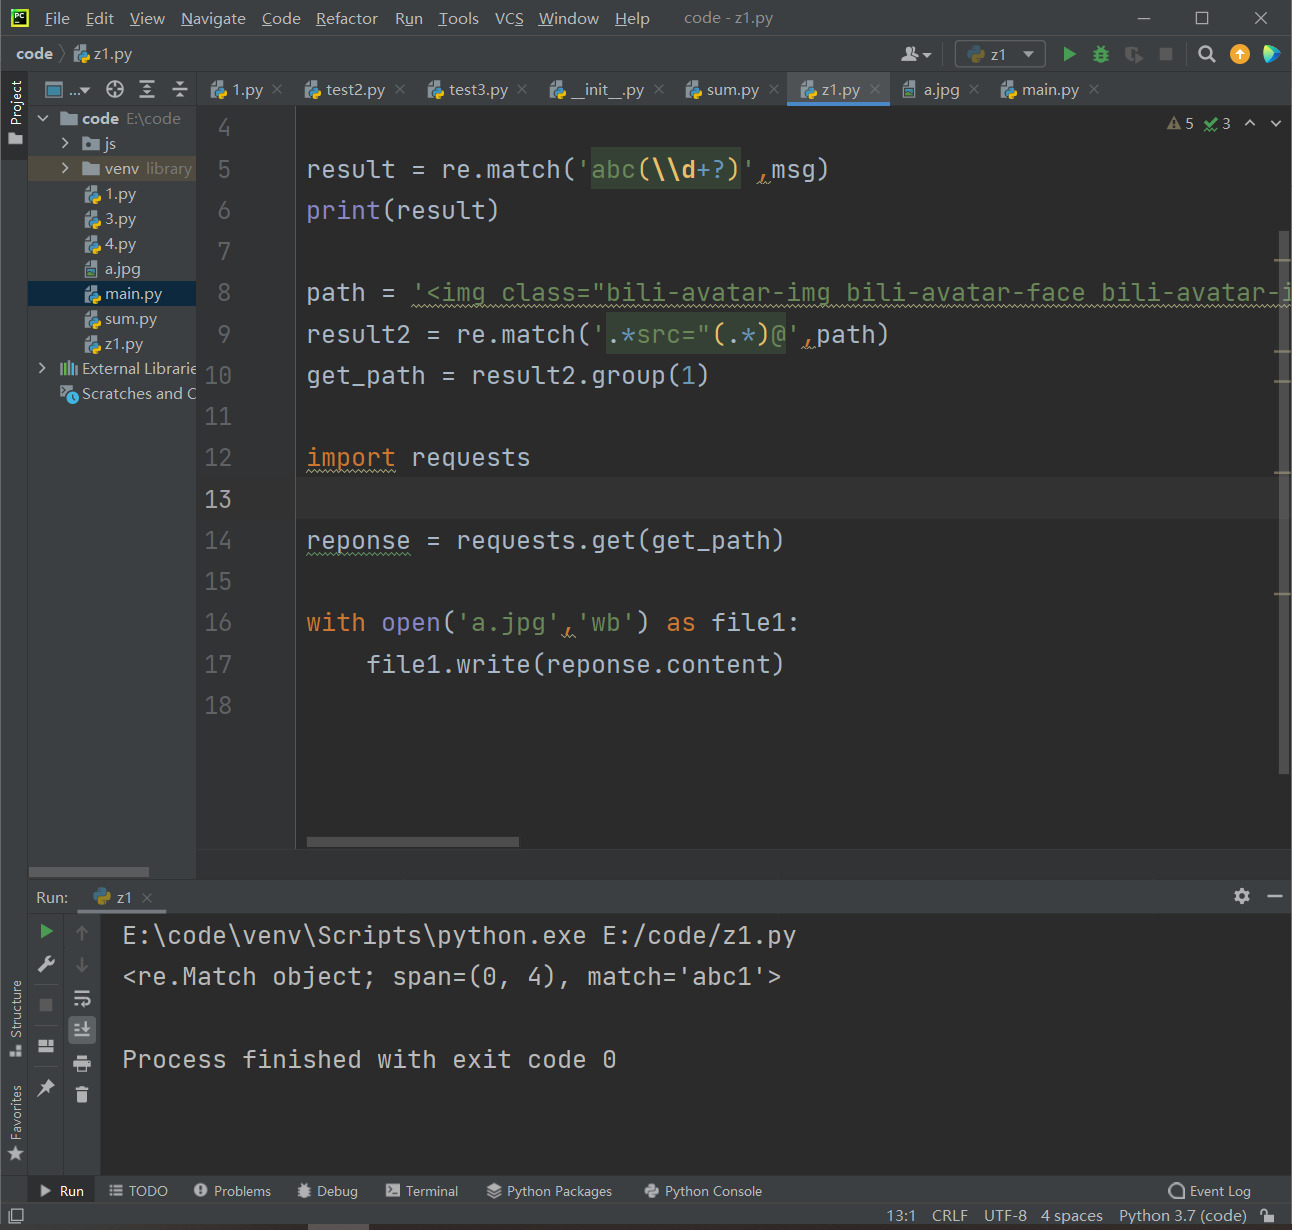Click the orange IDE update icon
The image size is (1292, 1230).
coord(1240,54)
